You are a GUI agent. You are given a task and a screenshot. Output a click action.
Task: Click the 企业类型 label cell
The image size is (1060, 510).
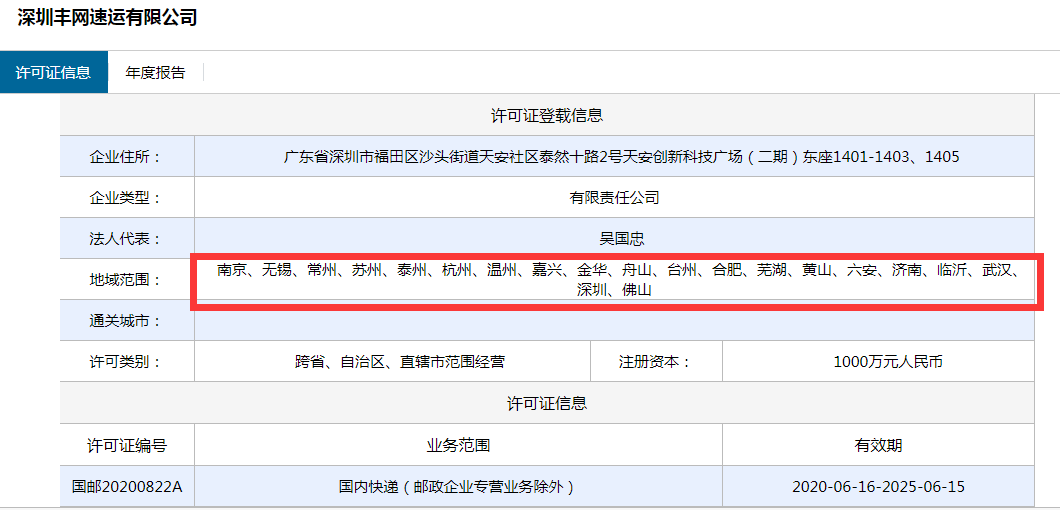(x=127, y=198)
